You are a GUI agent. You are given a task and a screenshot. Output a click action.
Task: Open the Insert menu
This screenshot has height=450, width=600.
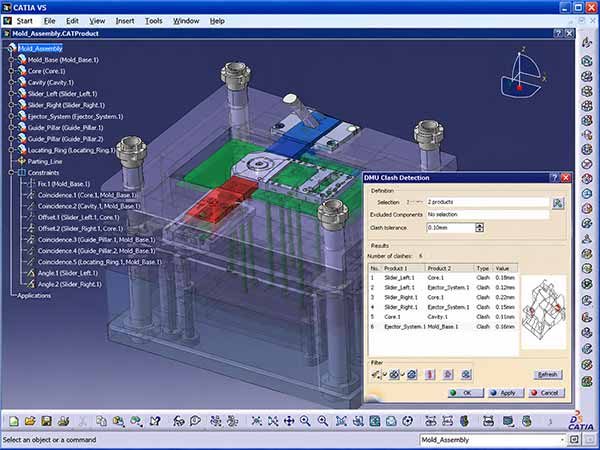pos(125,21)
